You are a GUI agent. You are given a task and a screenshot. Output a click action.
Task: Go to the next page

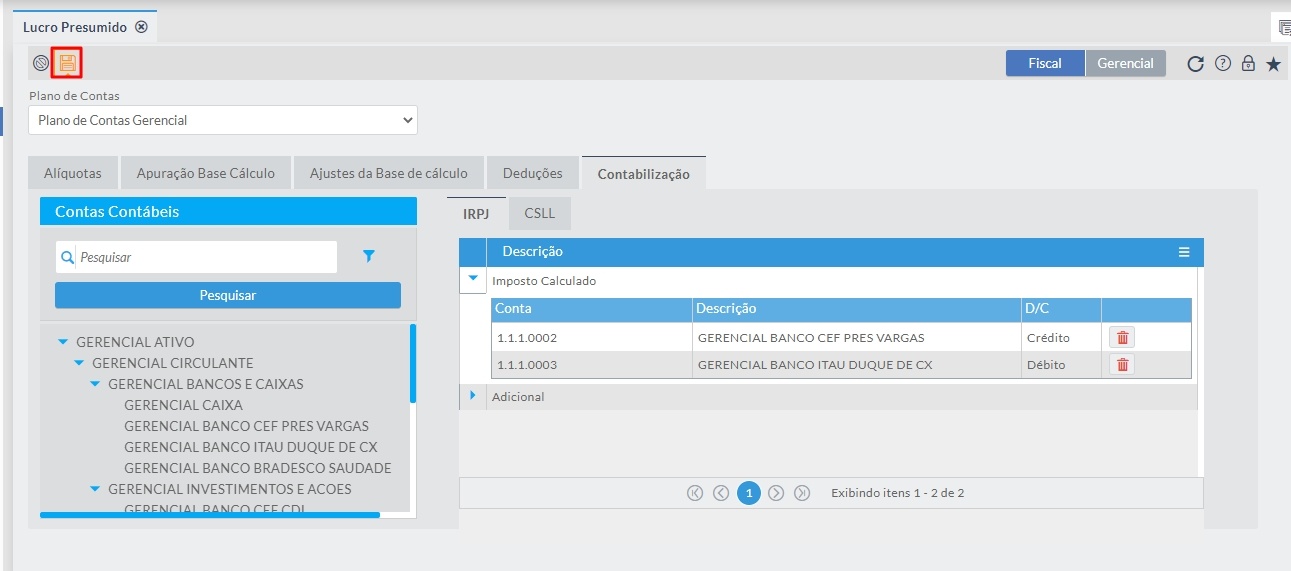point(776,493)
